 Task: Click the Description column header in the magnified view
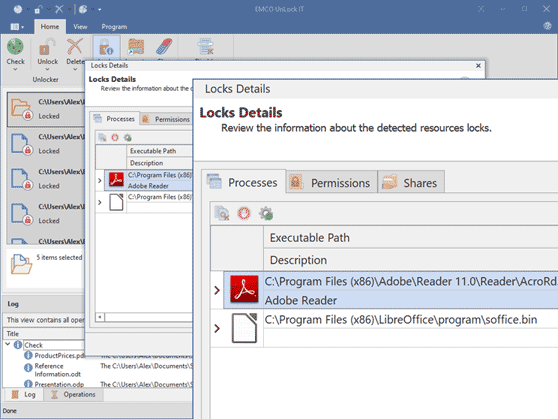click(411, 260)
